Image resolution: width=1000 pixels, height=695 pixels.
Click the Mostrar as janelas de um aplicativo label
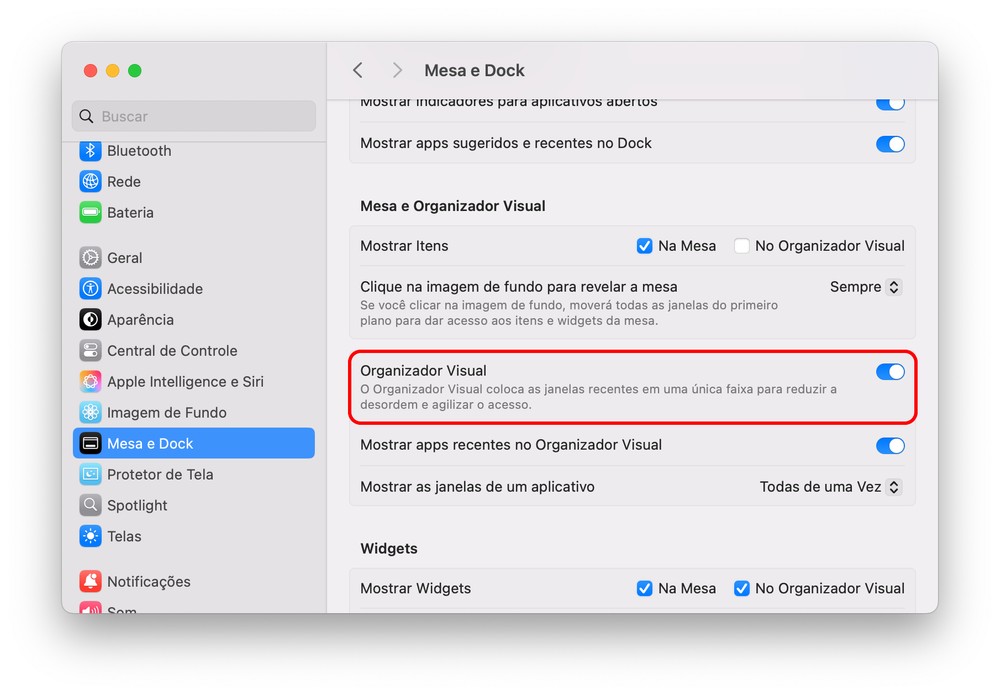pos(477,487)
